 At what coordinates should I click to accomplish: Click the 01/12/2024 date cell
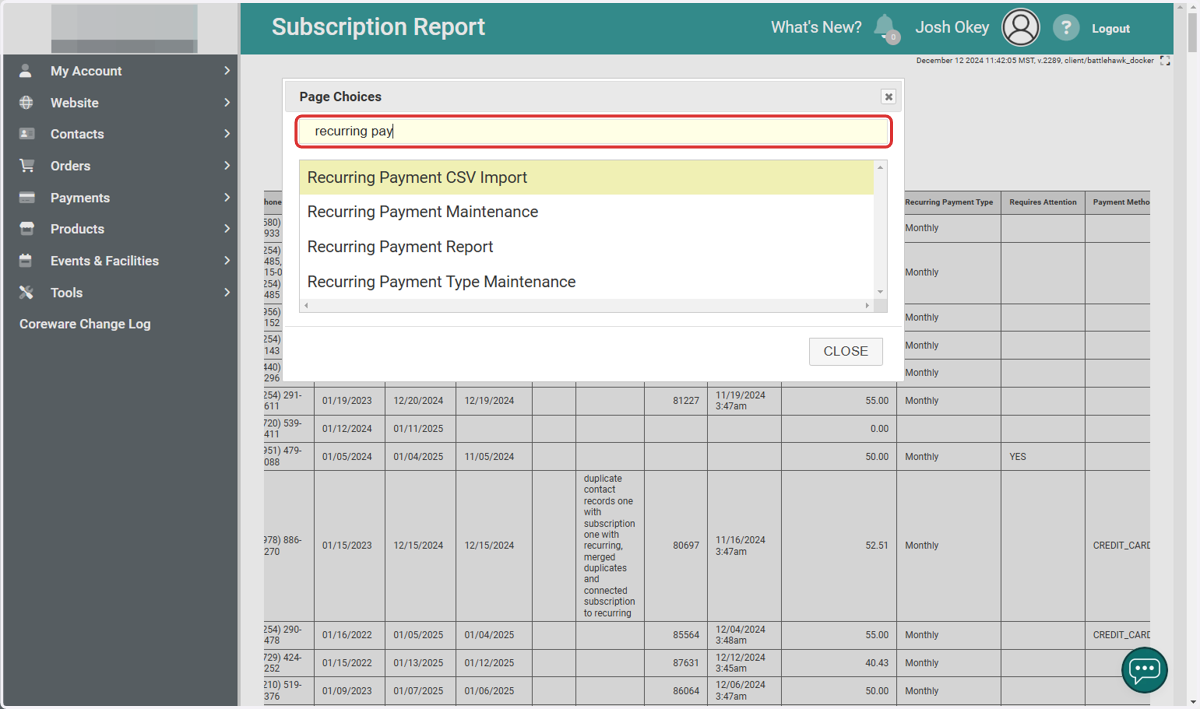click(349, 429)
